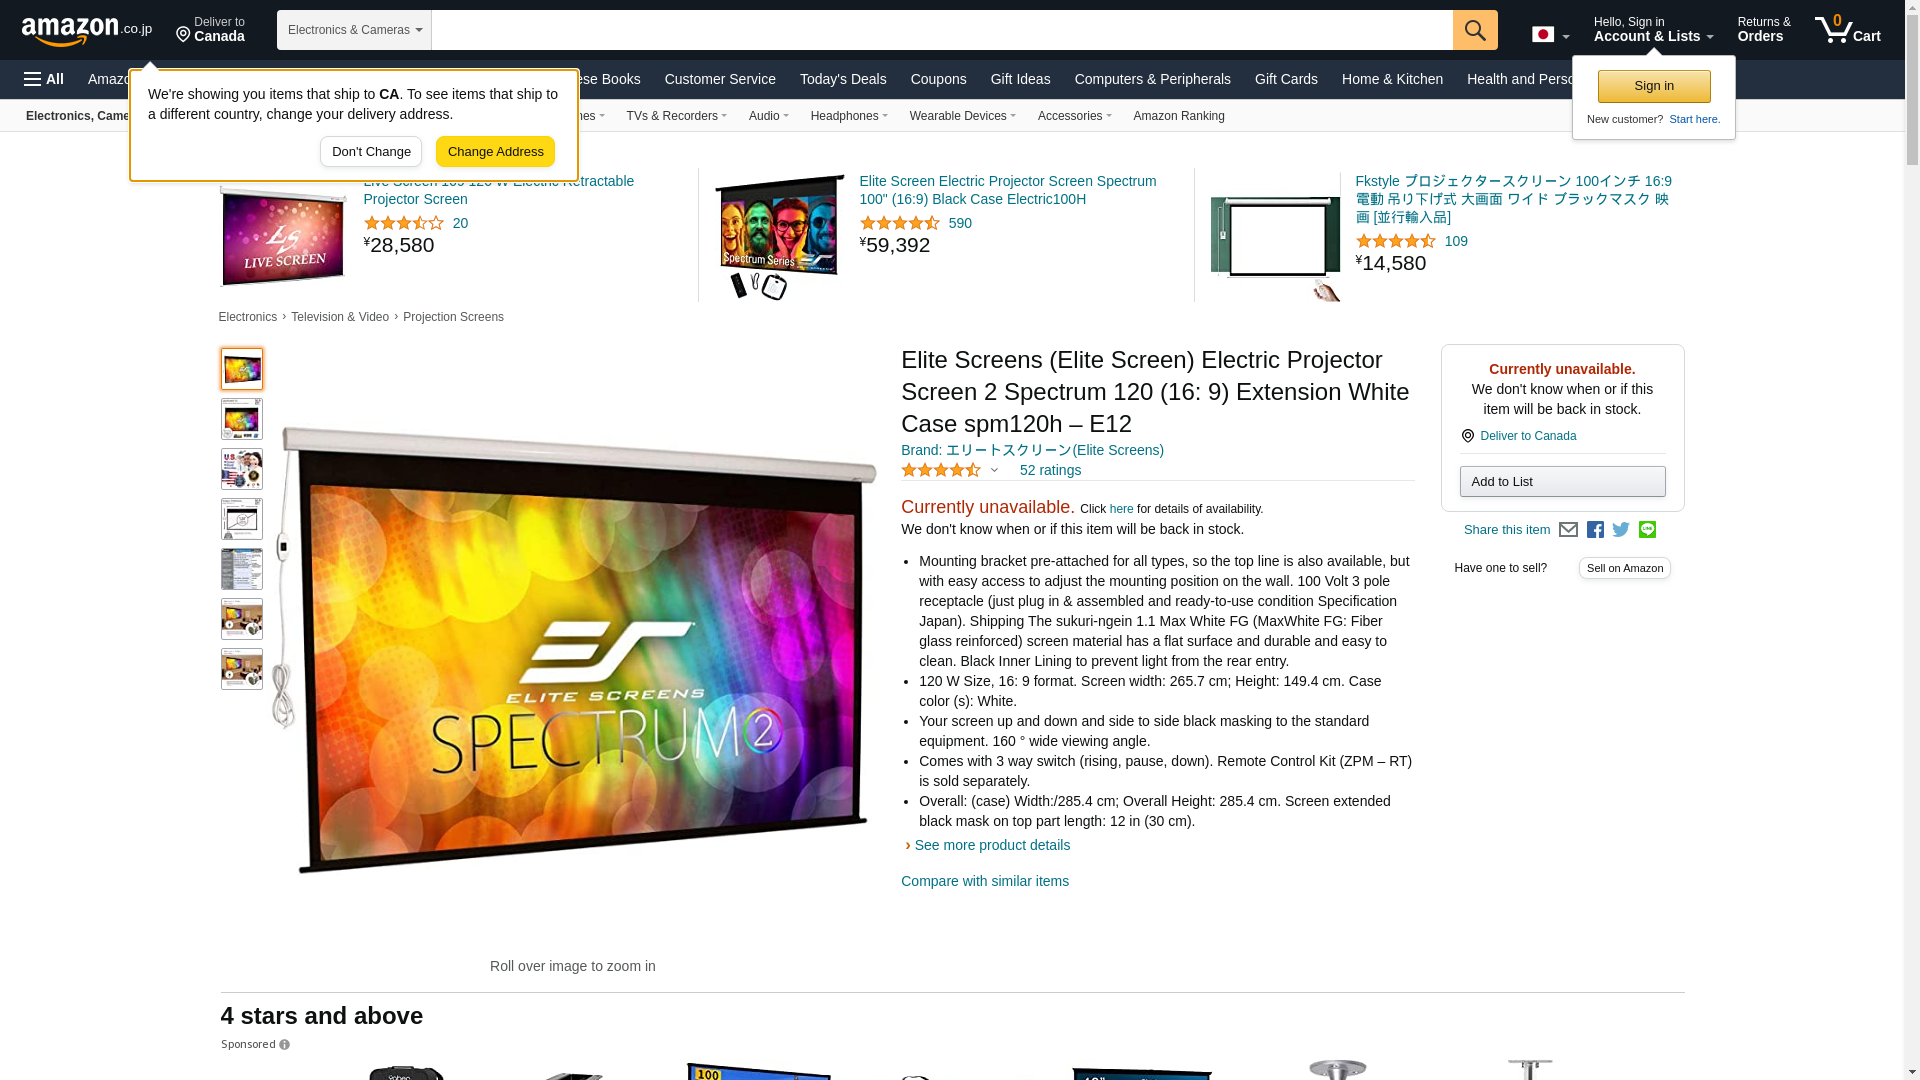This screenshot has width=1920, height=1080.
Task: Open the Headphones submenu
Action: point(849,116)
